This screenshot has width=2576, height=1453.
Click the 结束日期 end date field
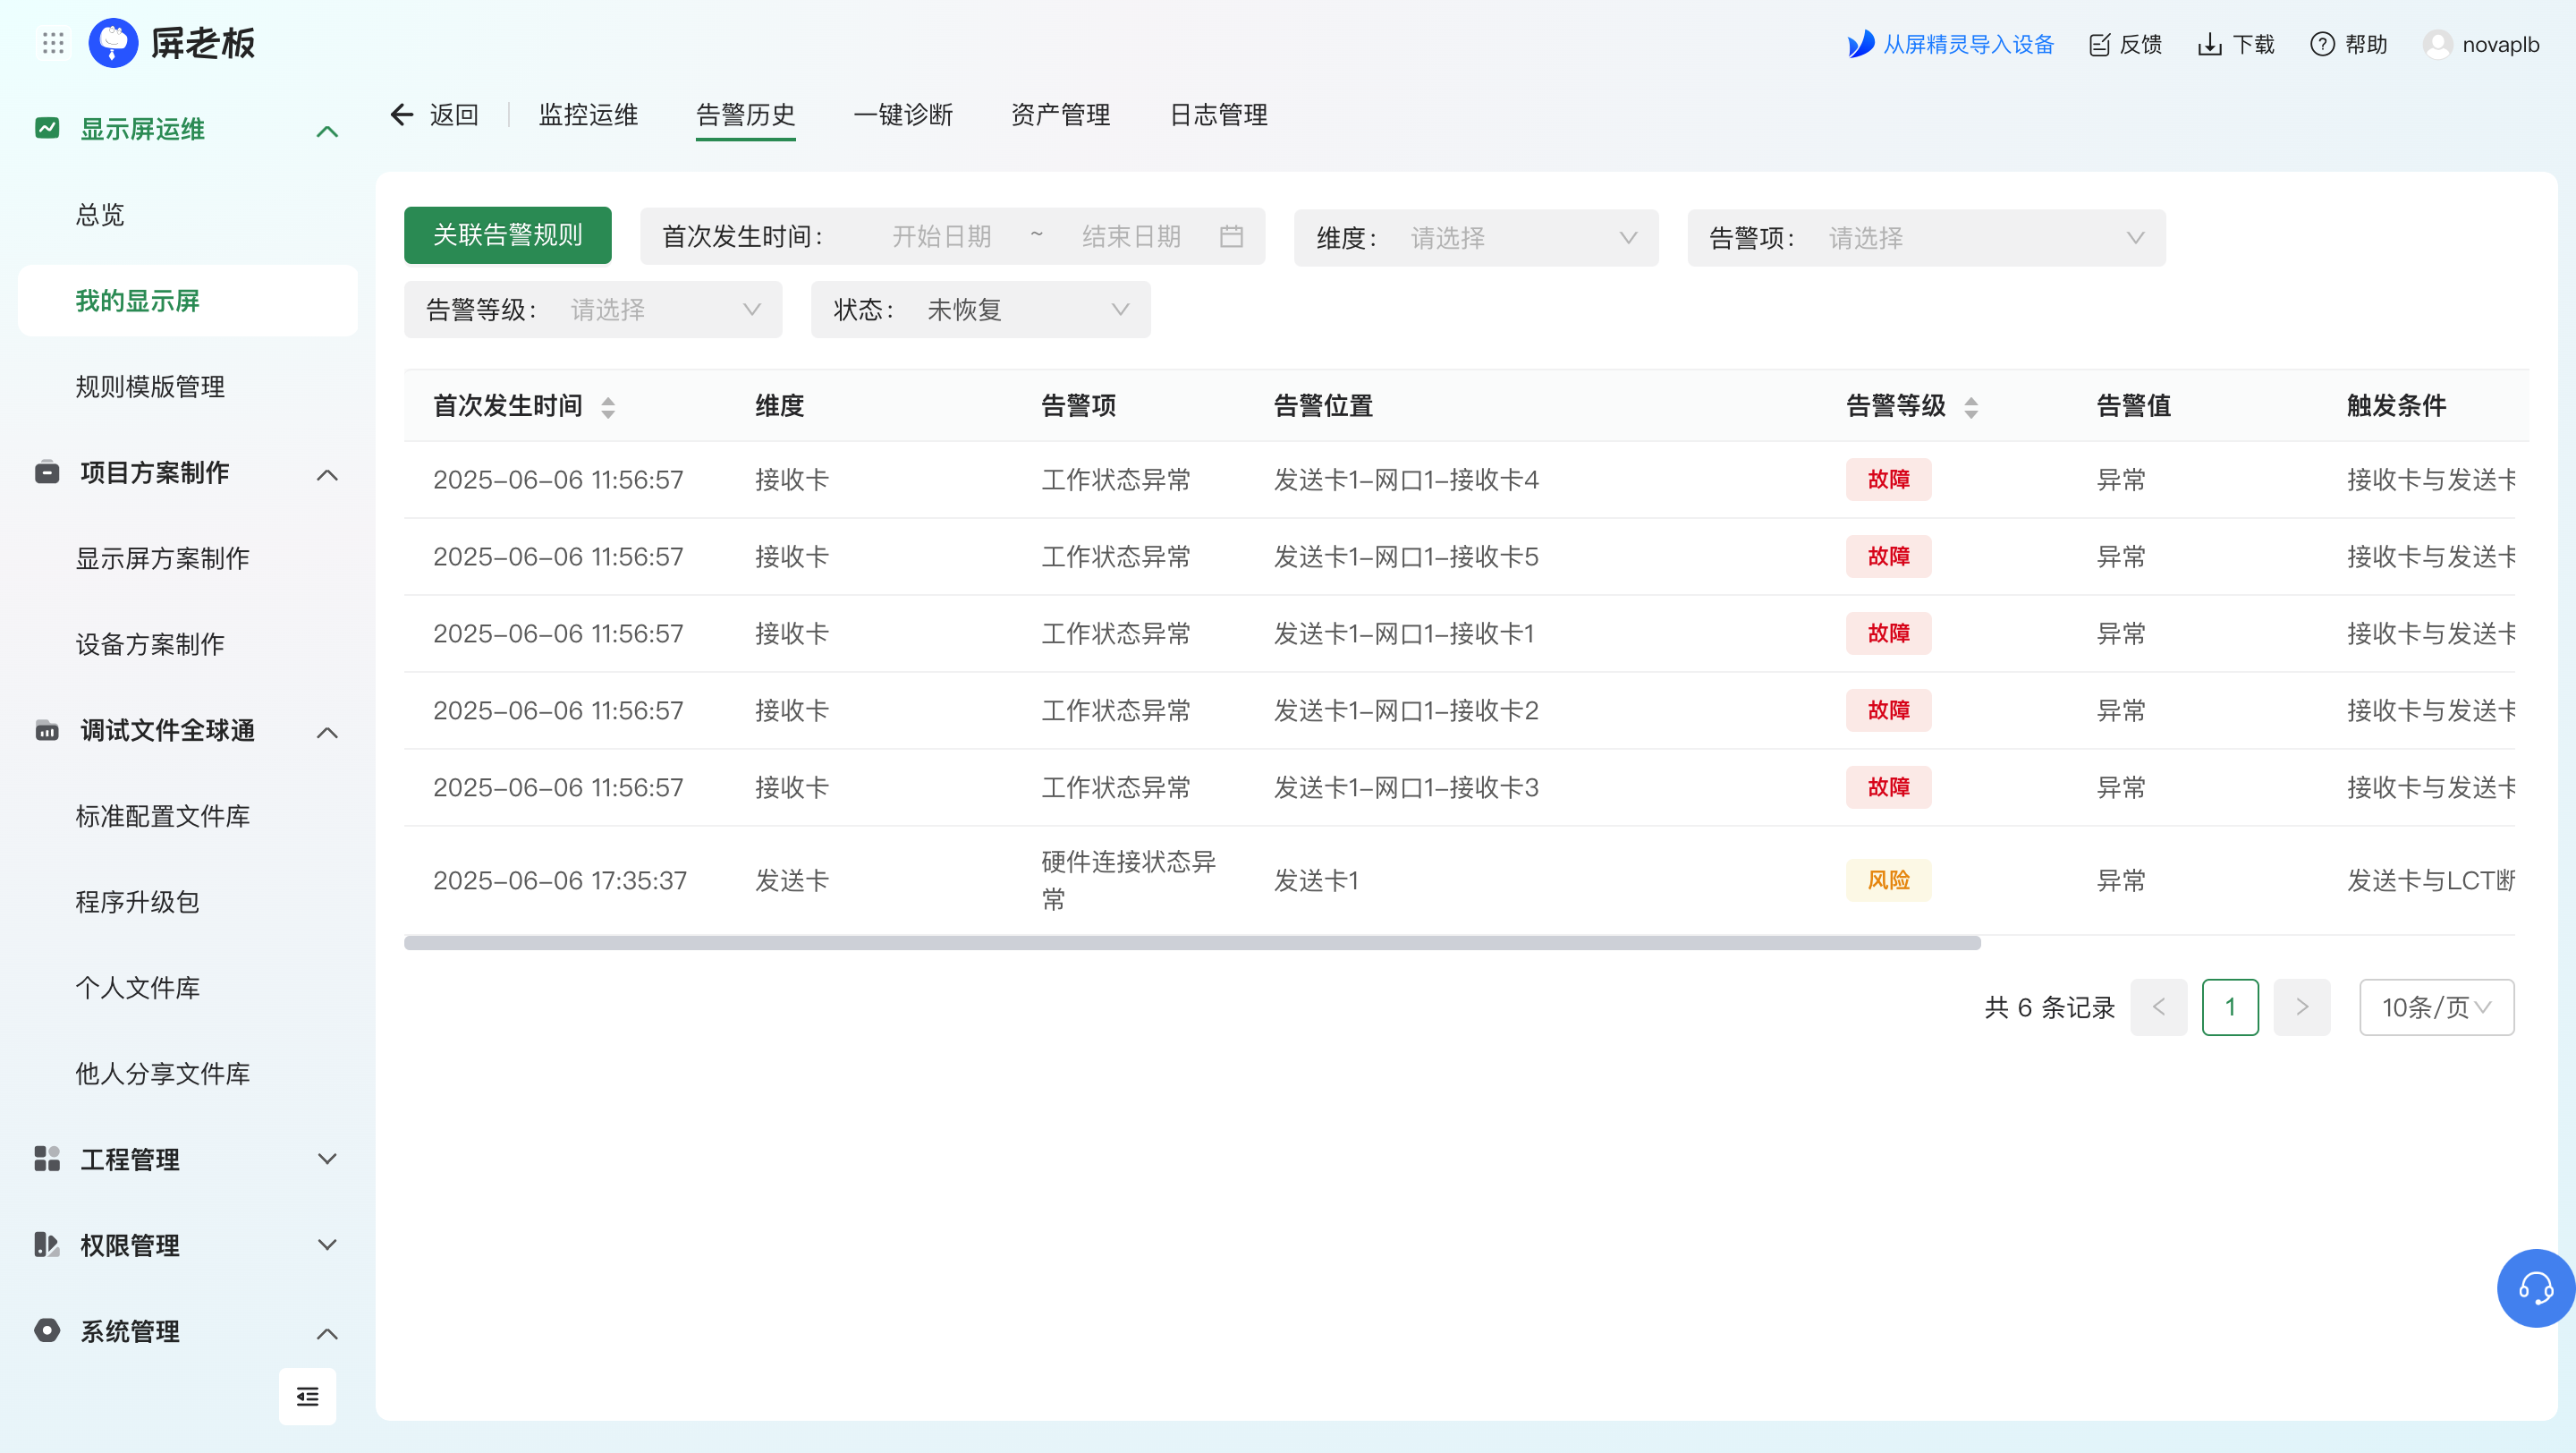(x=1131, y=237)
